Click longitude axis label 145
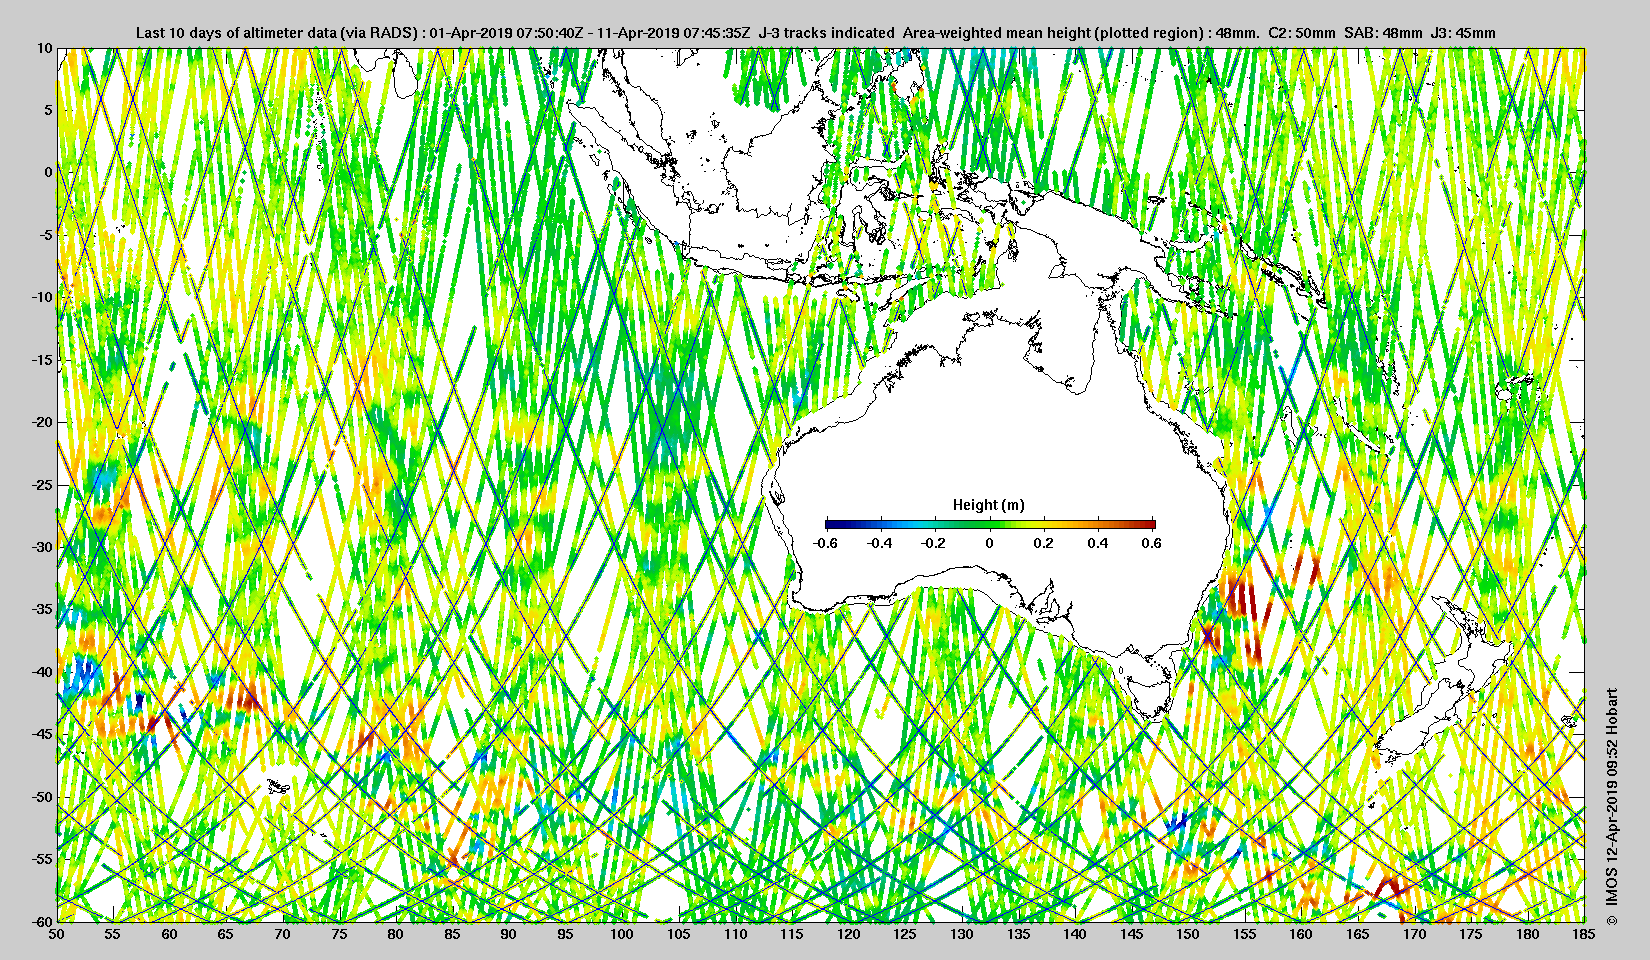This screenshot has height=960, width=1650. click(x=1131, y=934)
